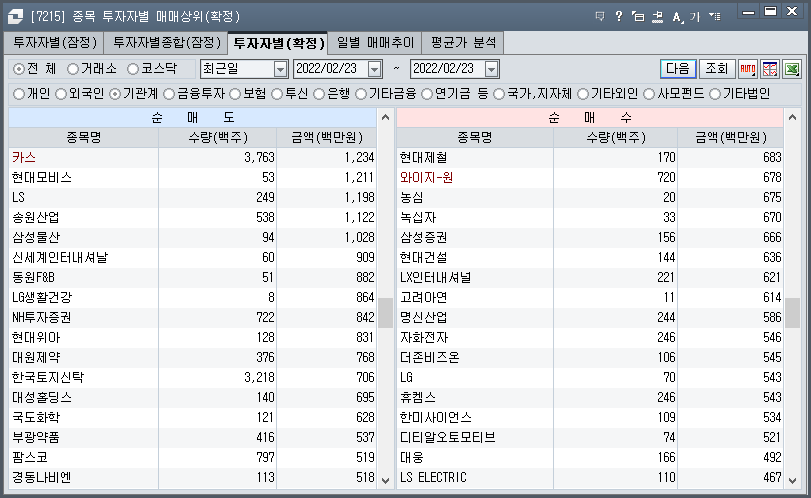Click the 순매도 table's 종목명 column header

(x=83, y=138)
